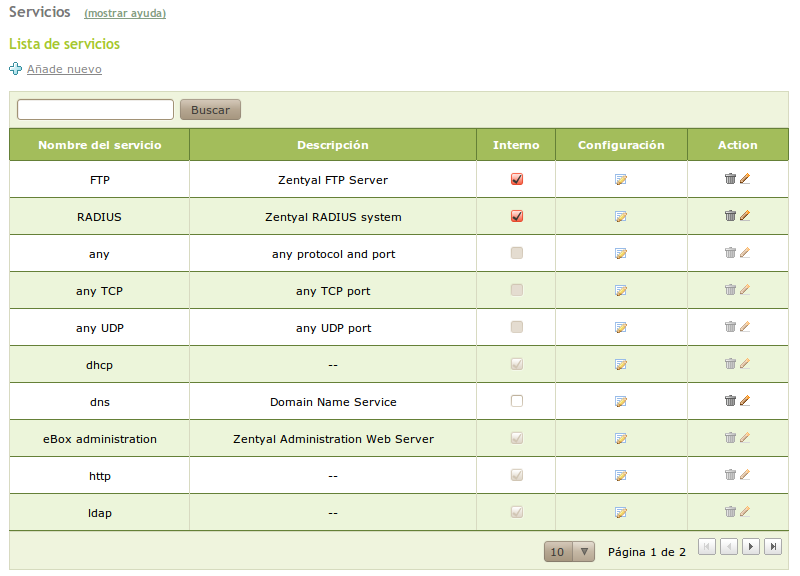Click the 'Domain Name Service' description

point(333,402)
